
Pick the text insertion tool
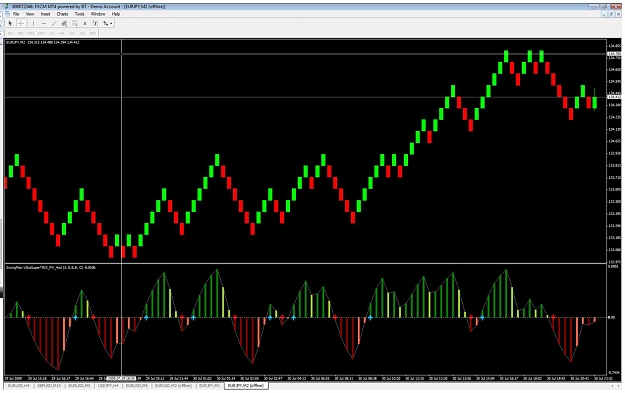[x=85, y=24]
